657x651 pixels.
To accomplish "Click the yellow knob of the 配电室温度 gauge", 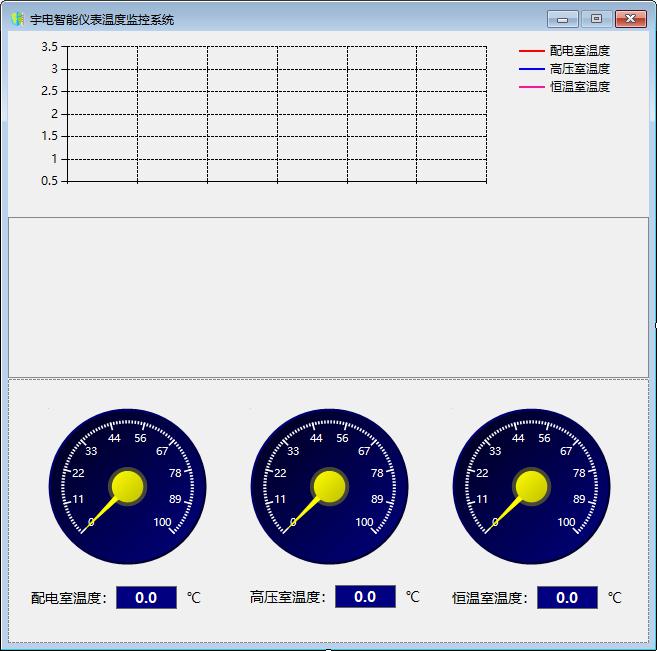I will point(127,486).
